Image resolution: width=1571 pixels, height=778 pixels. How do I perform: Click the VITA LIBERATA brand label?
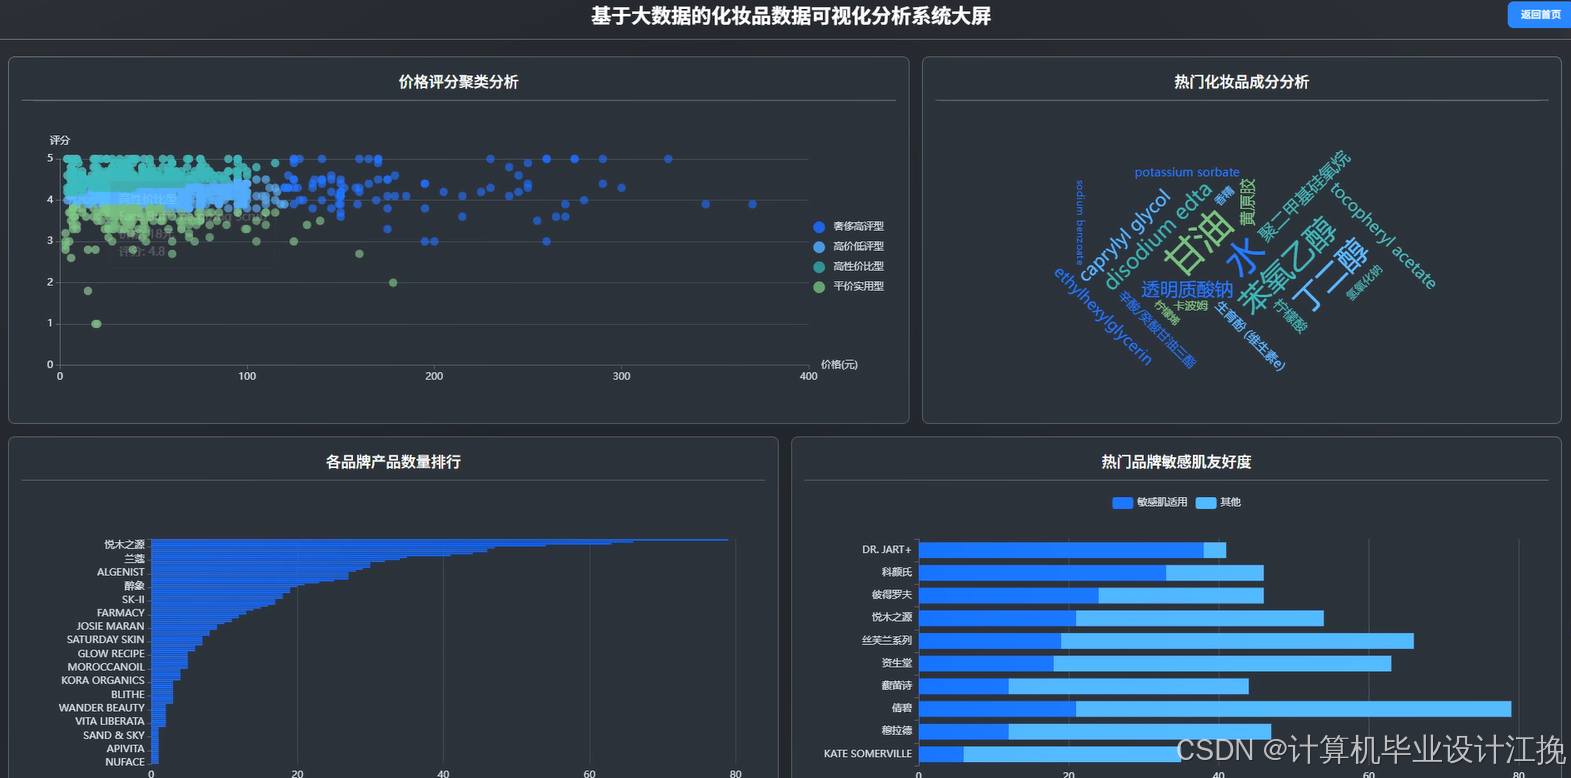click(x=110, y=721)
